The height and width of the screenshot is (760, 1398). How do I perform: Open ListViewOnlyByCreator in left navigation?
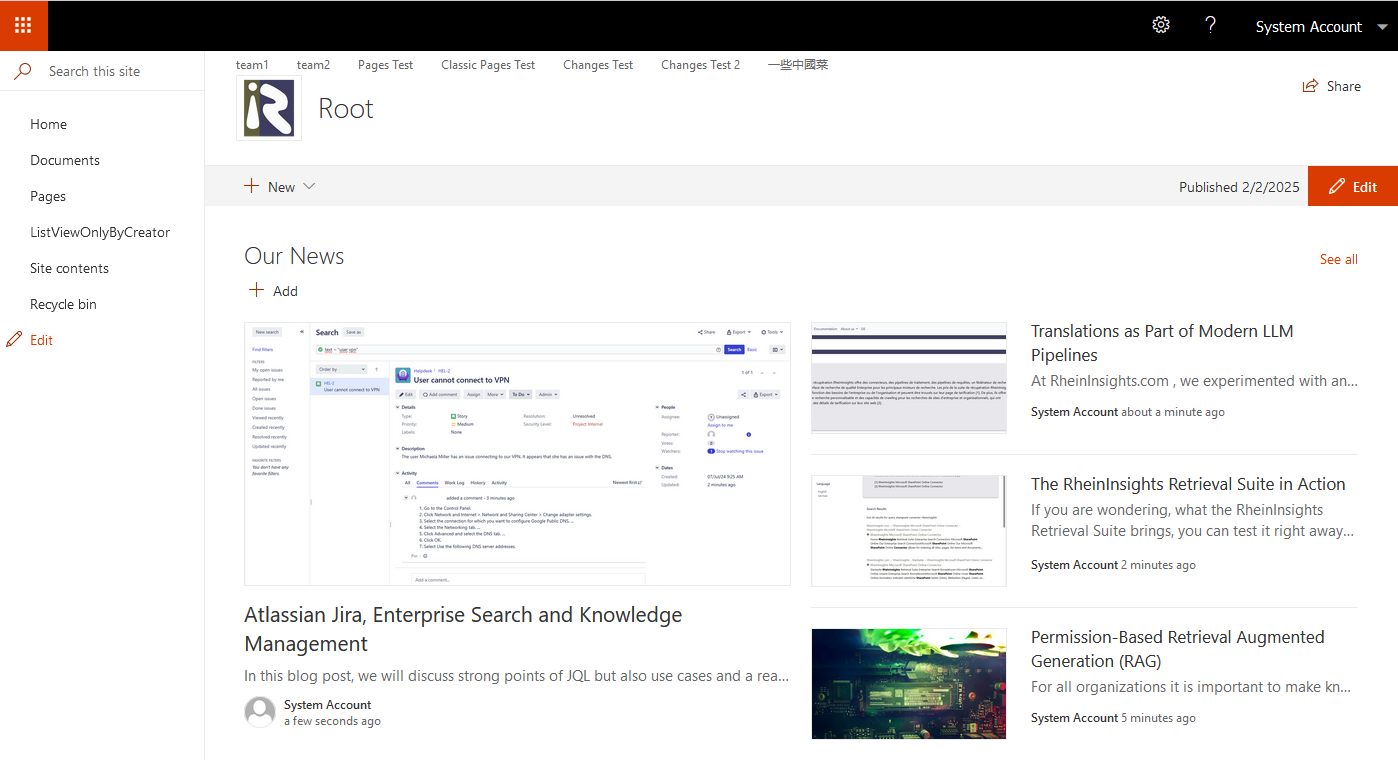click(x=102, y=232)
